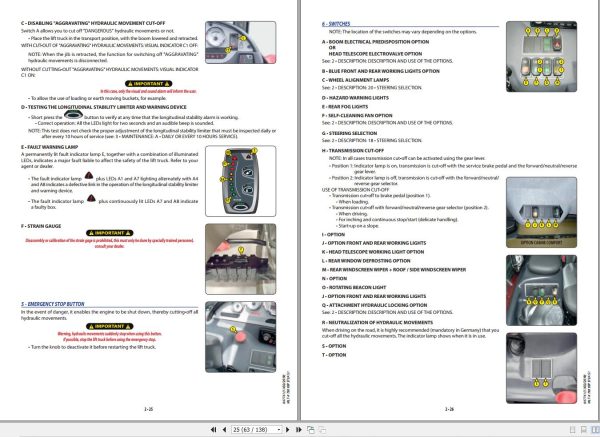
Task: Click the 'OPTION CABINE COMFORT' photo
Action: click(x=541, y=212)
